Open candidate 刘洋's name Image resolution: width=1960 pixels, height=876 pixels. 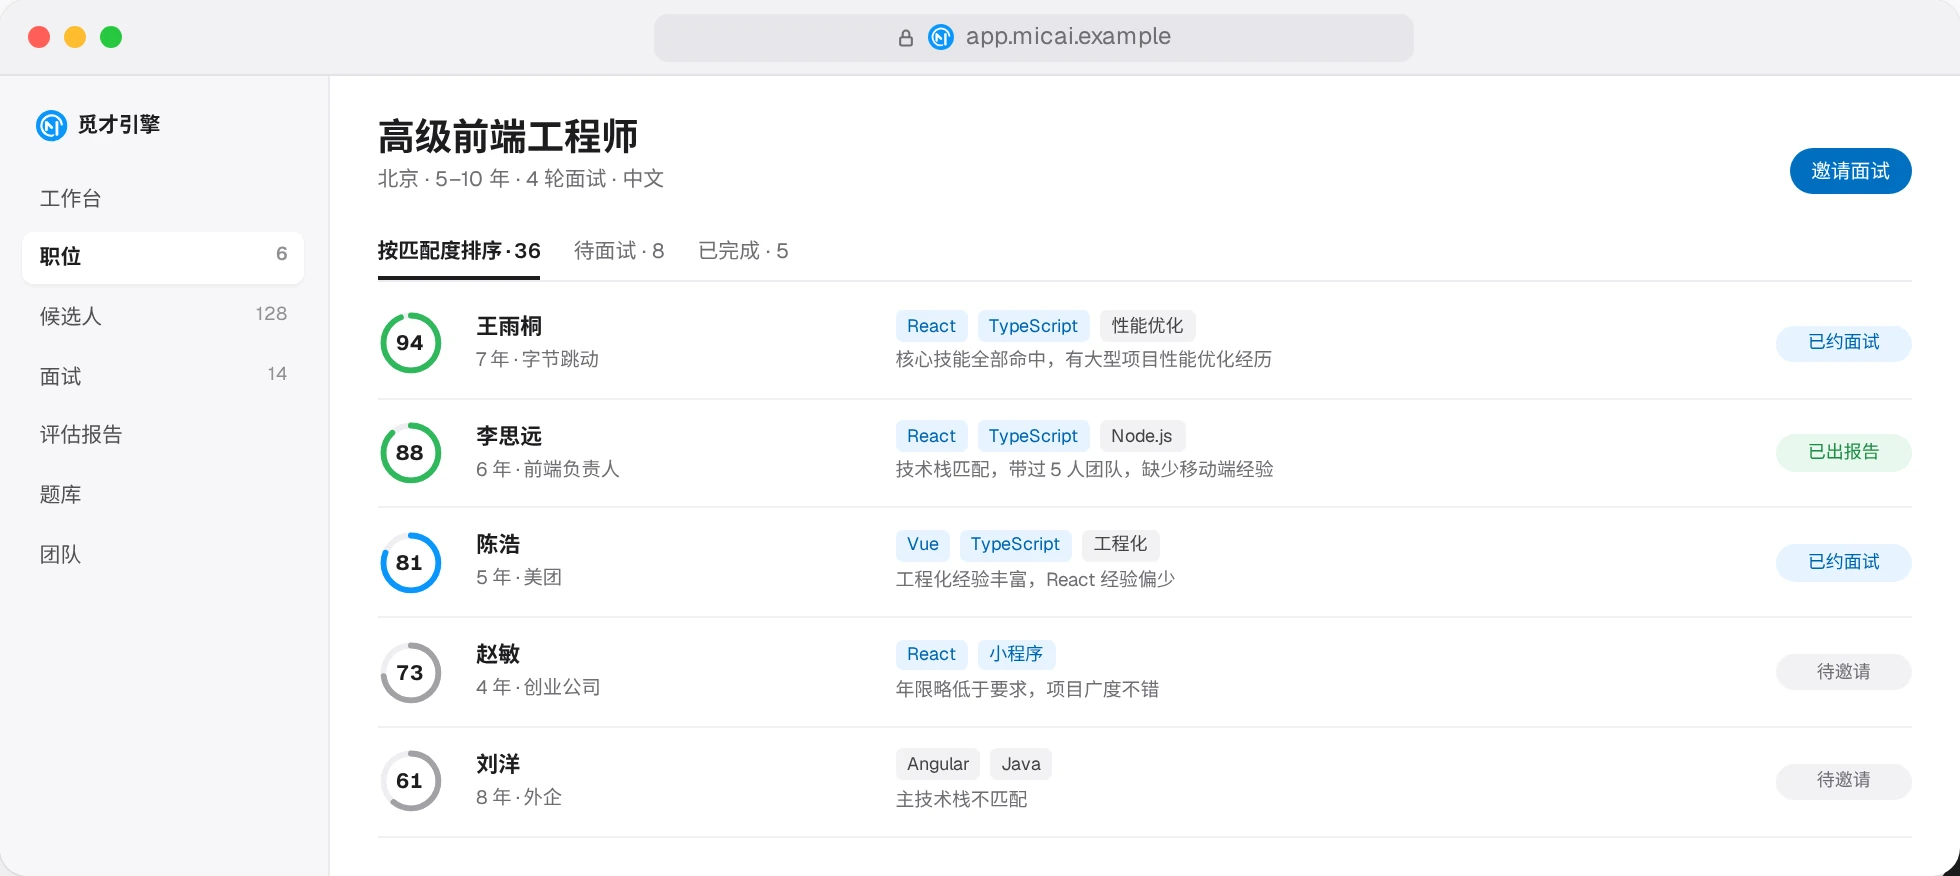498,764
